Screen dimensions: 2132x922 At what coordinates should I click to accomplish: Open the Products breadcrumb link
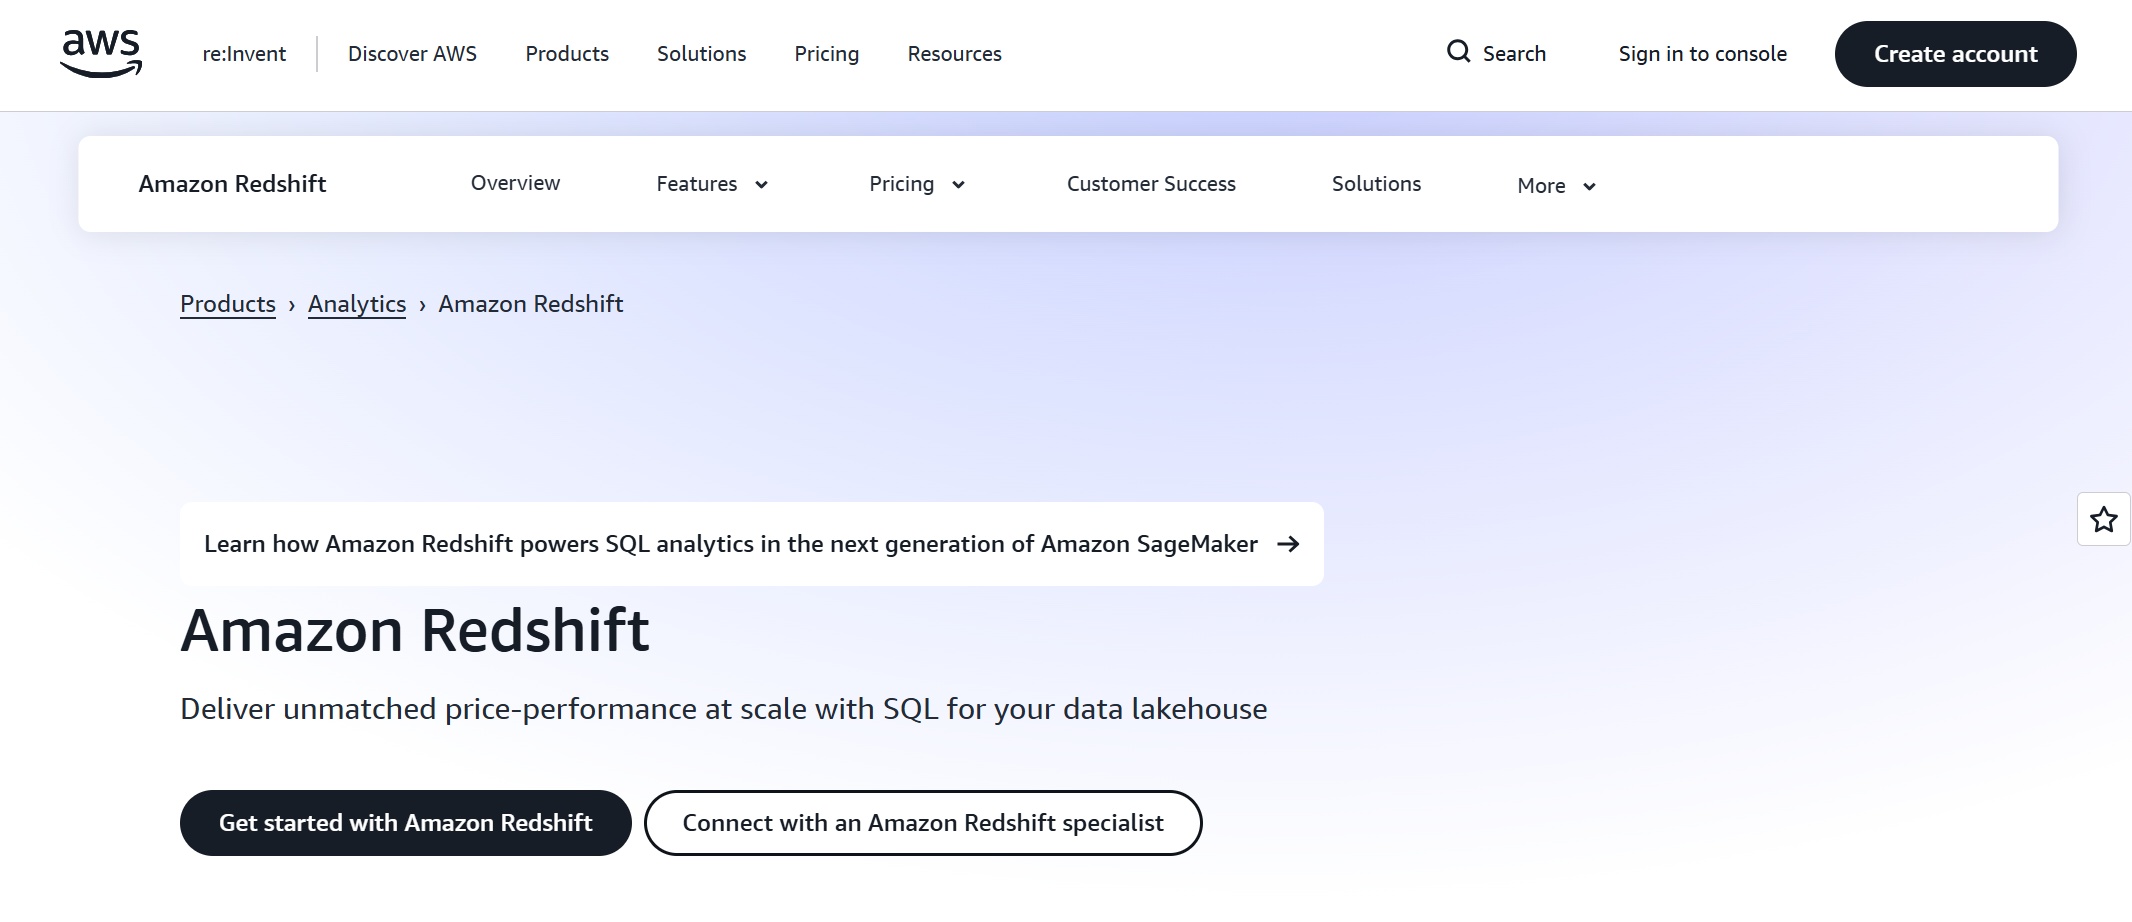[227, 304]
